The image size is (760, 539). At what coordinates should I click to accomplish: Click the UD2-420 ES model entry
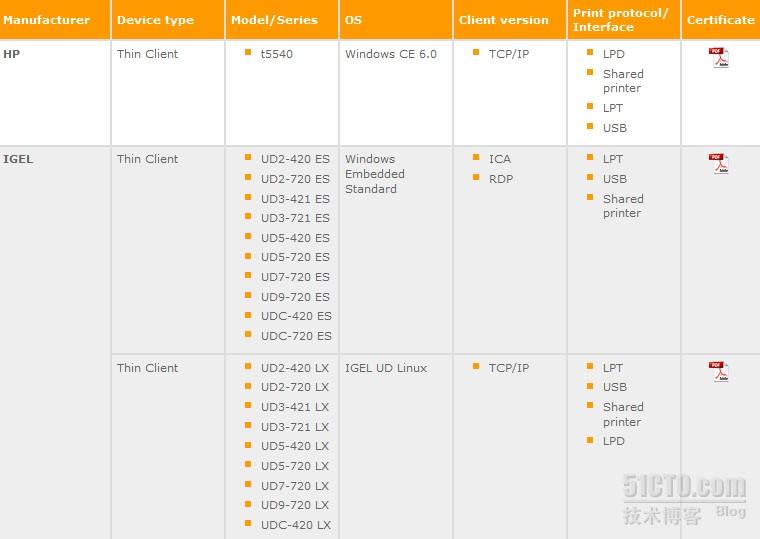[x=295, y=159]
